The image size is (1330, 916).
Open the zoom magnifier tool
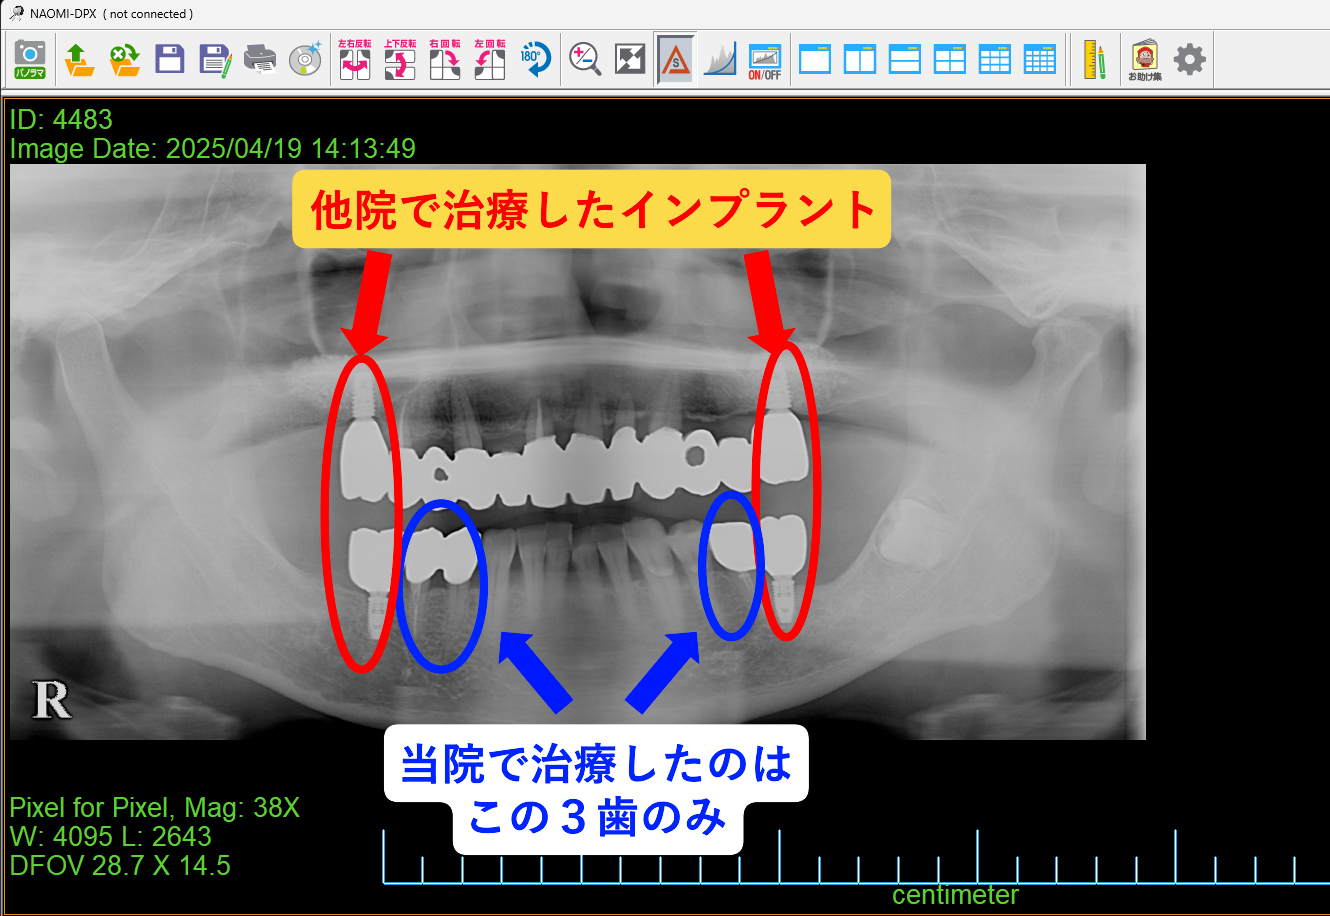point(584,58)
